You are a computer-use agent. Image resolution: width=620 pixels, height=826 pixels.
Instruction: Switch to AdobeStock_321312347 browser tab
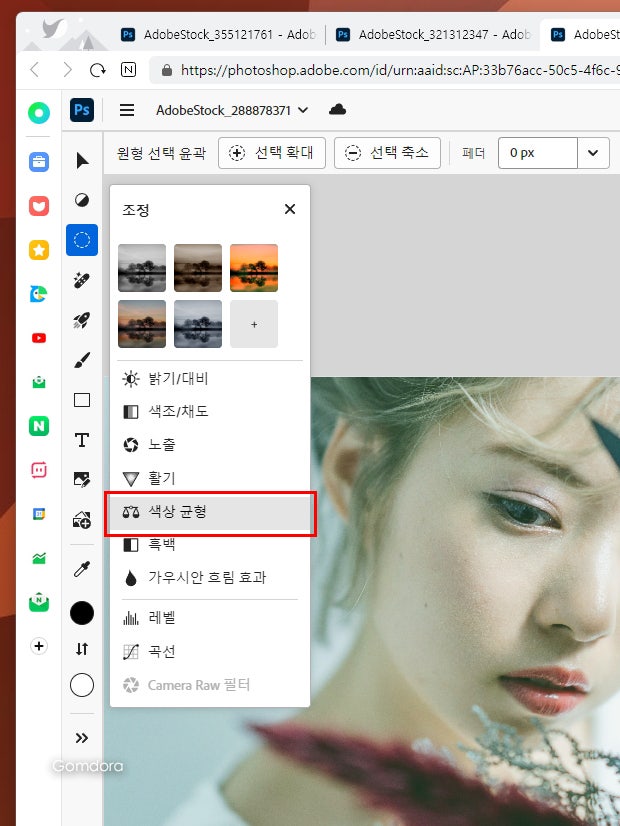[x=433, y=35]
